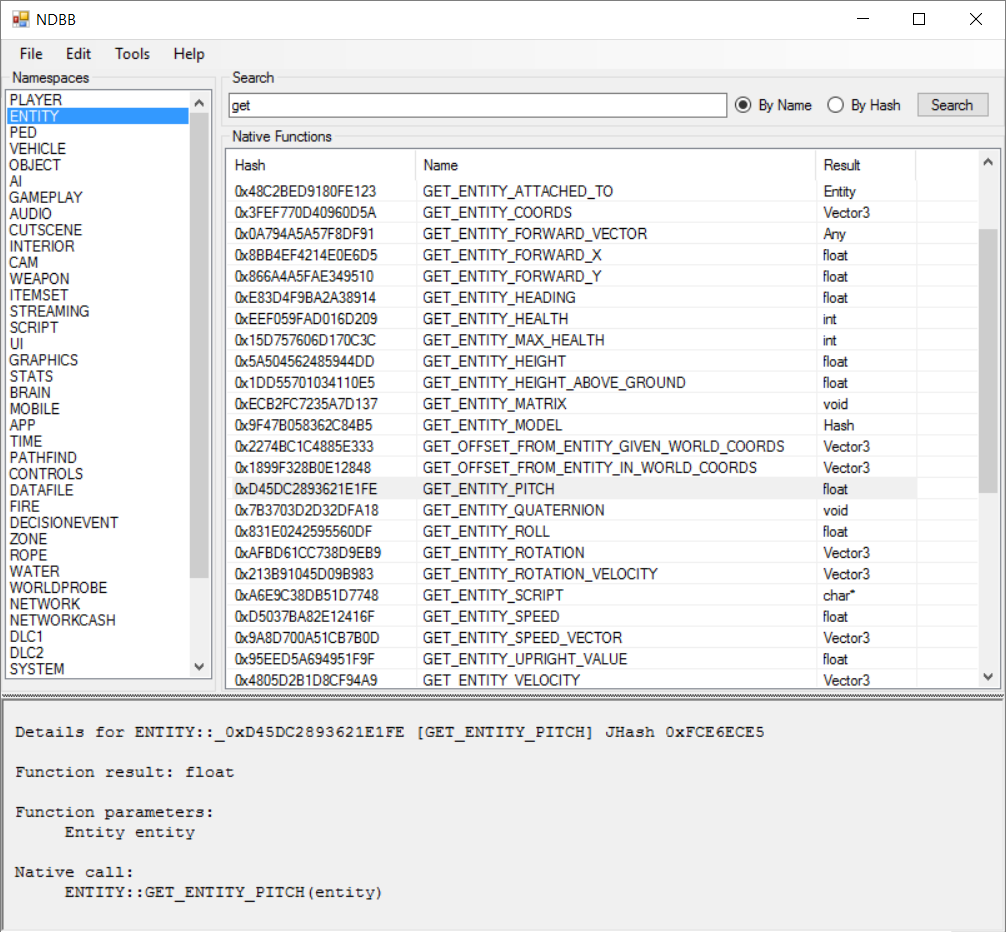Select the GET_ENTITY_FORWARD_VECTOR row
Screen dimensions: 1006x932
pyautogui.click(x=571, y=233)
